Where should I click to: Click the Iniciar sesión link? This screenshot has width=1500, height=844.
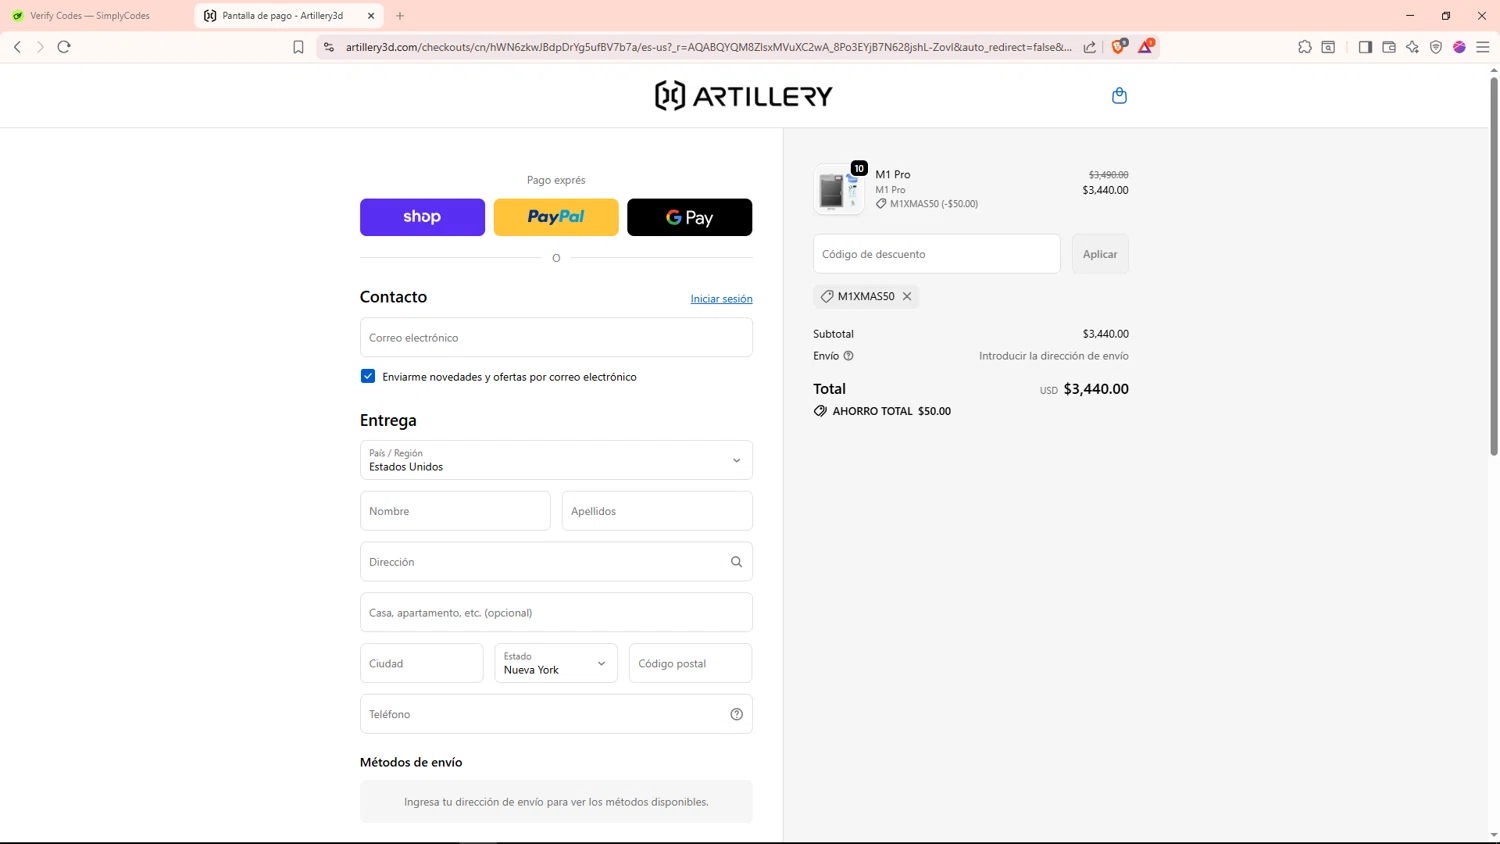(x=721, y=299)
